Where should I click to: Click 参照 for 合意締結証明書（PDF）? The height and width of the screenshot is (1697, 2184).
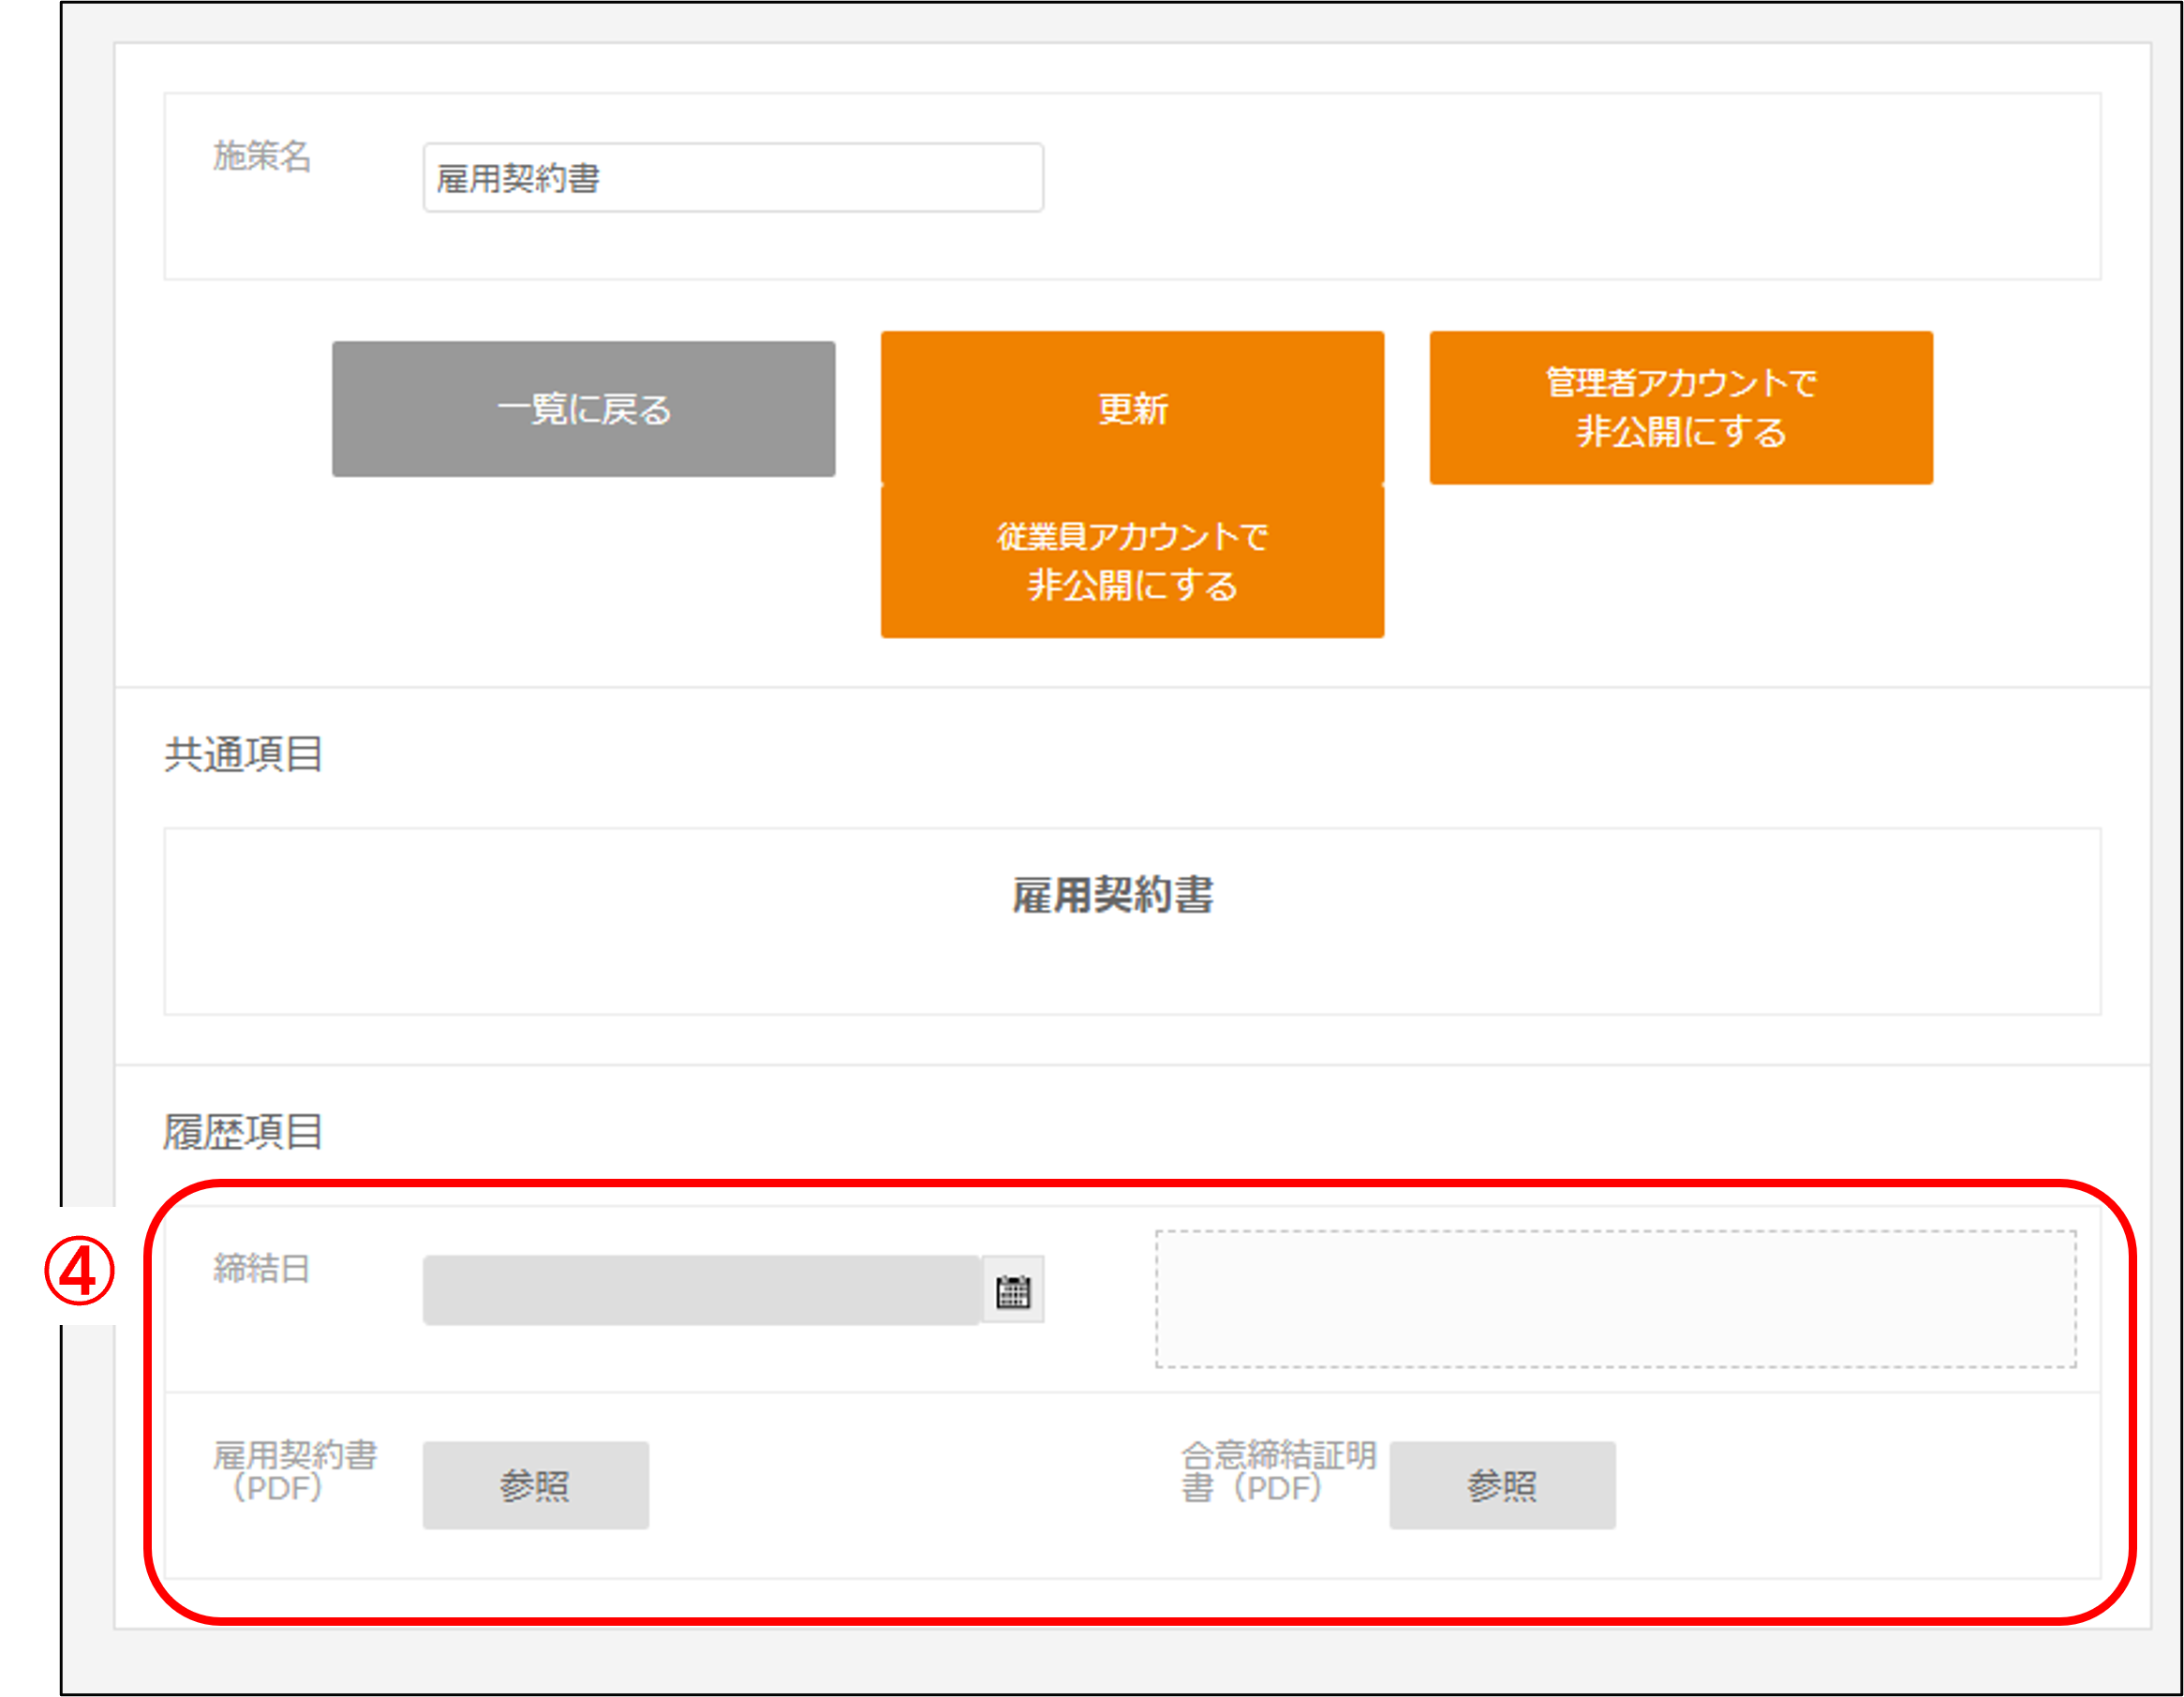coord(1501,1485)
